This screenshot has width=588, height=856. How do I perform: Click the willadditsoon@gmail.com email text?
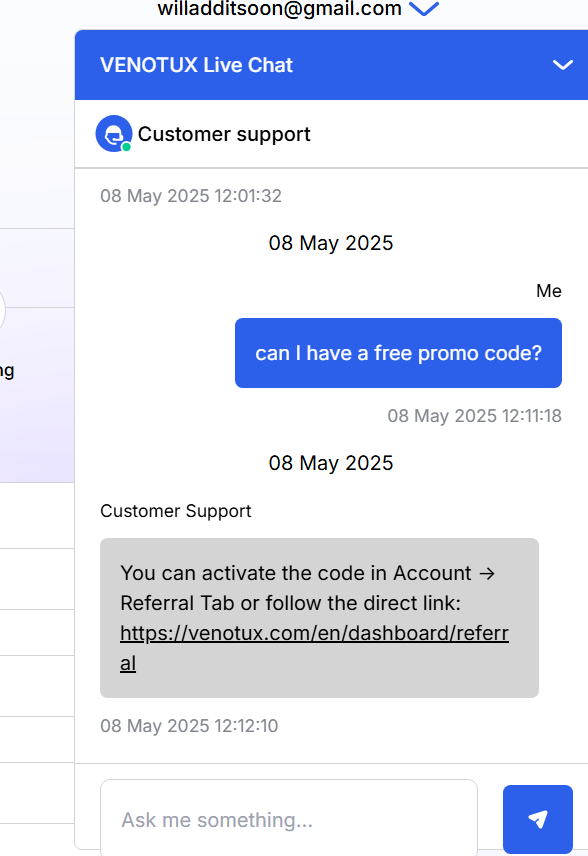[280, 8]
